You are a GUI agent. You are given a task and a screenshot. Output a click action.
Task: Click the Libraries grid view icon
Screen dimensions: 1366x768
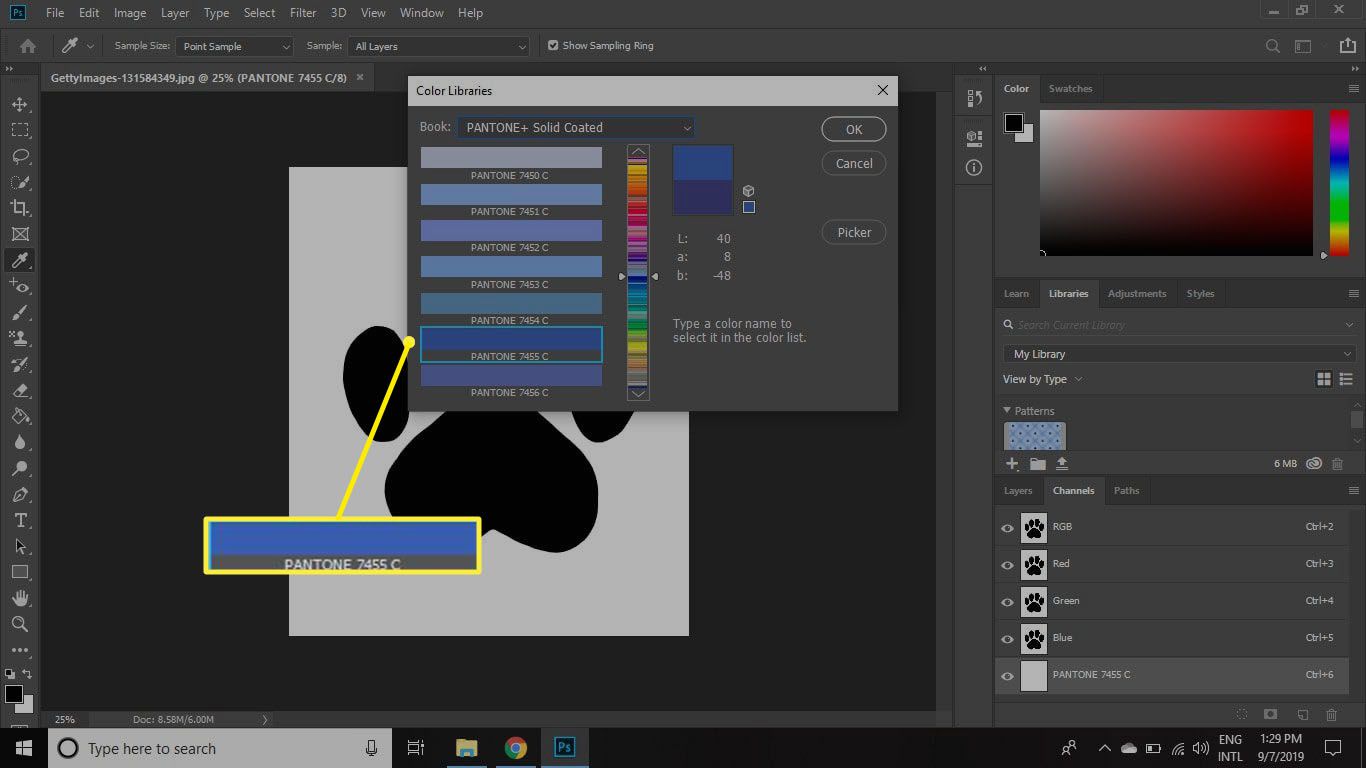pyautogui.click(x=1324, y=379)
